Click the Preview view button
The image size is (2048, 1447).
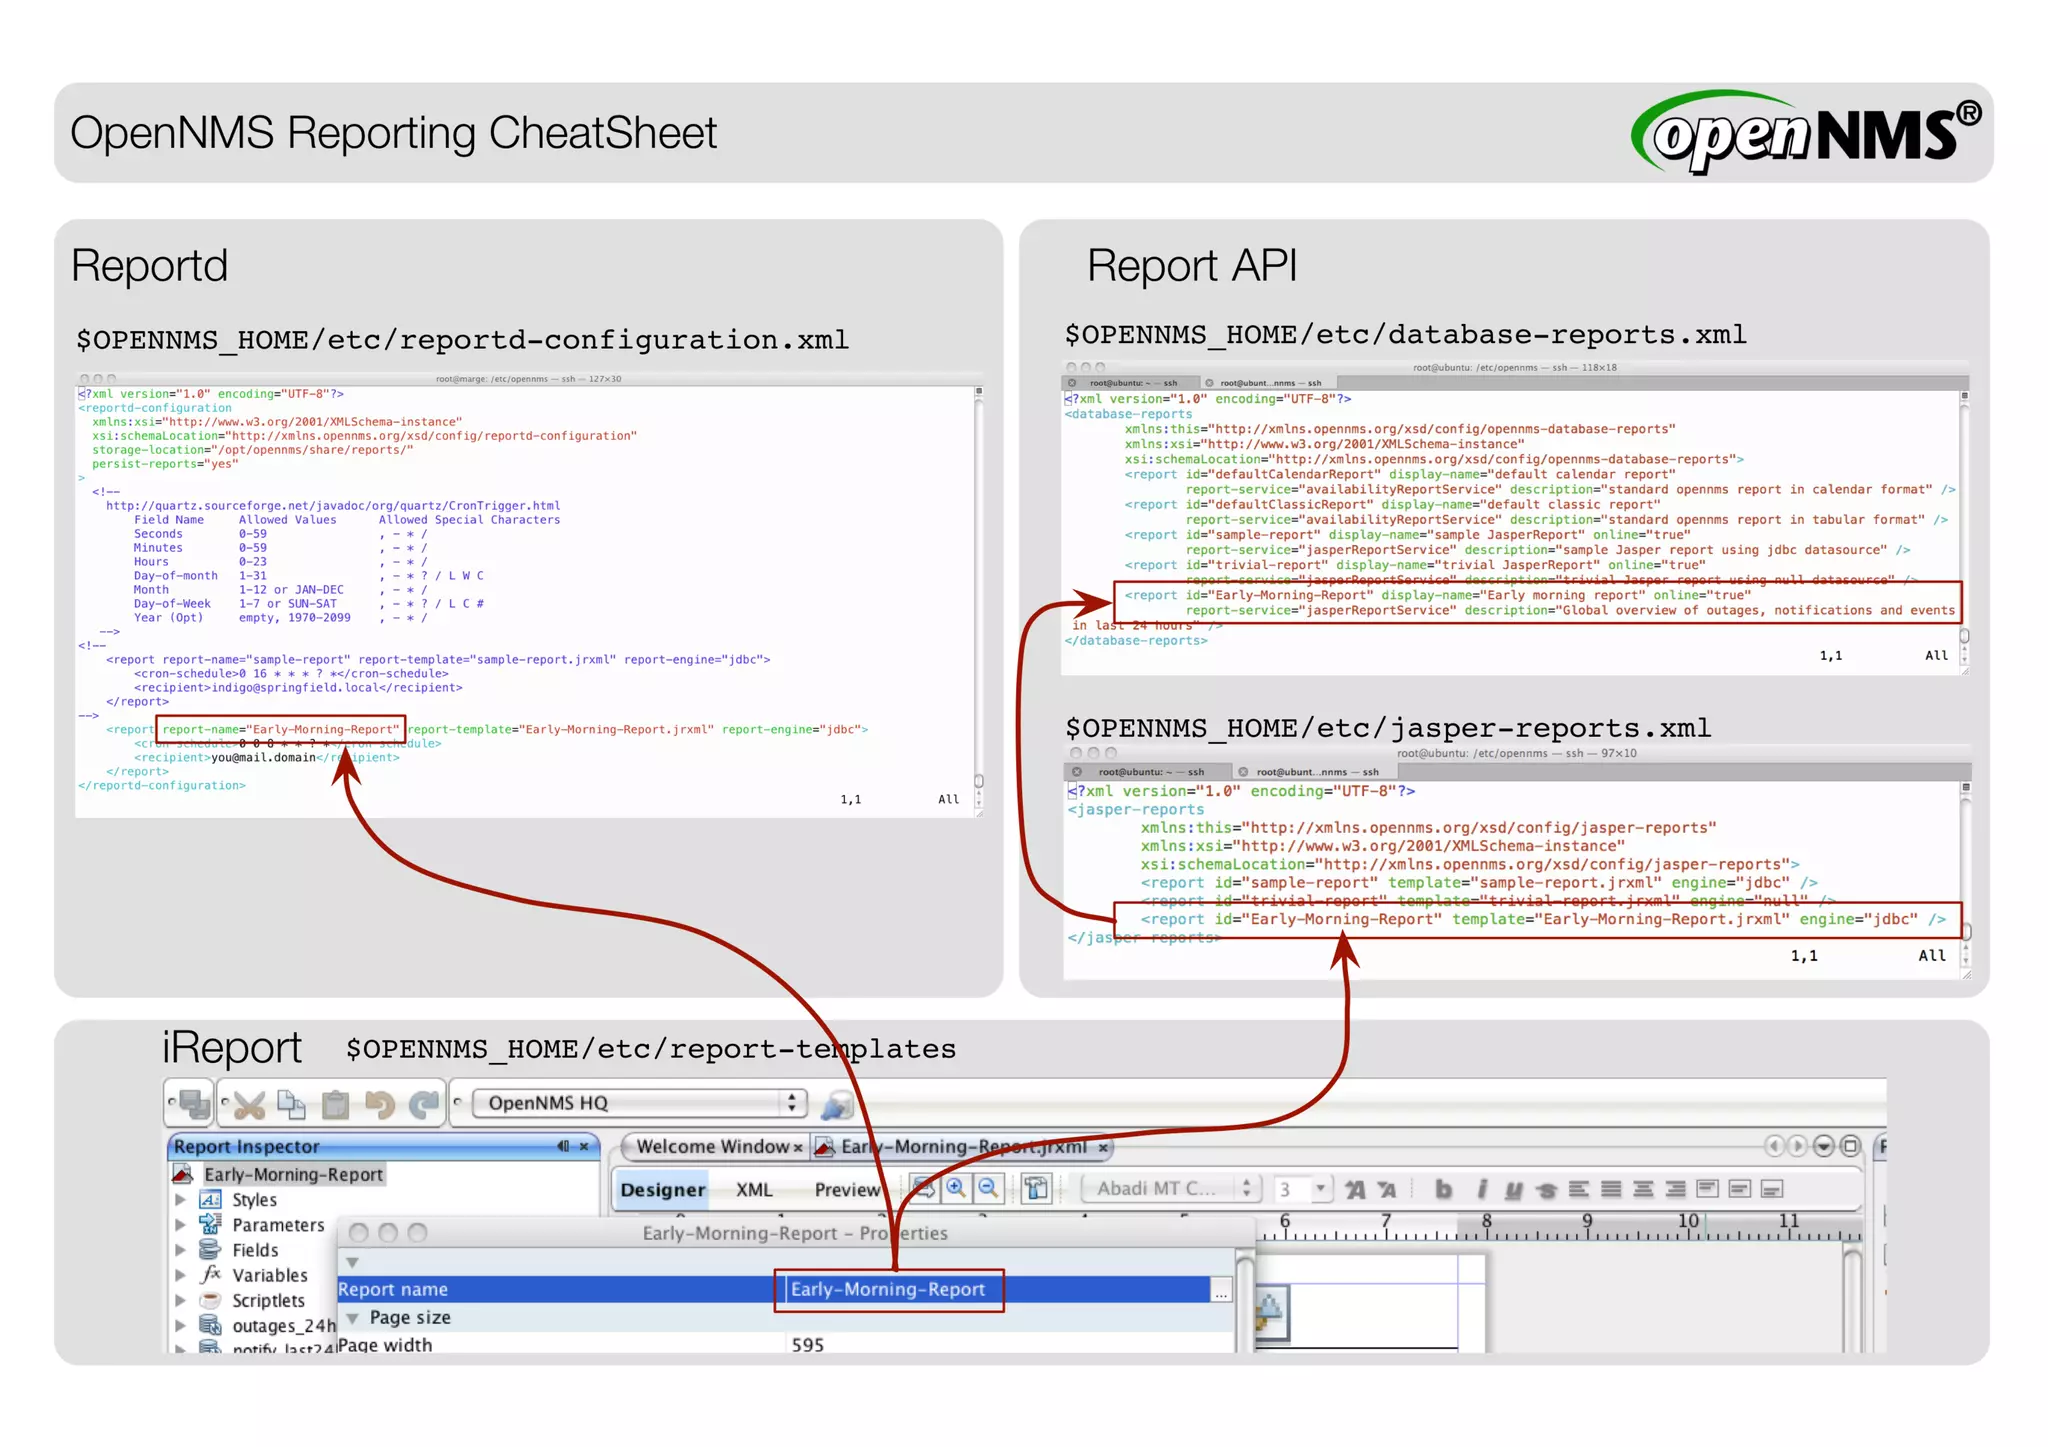846,1190
